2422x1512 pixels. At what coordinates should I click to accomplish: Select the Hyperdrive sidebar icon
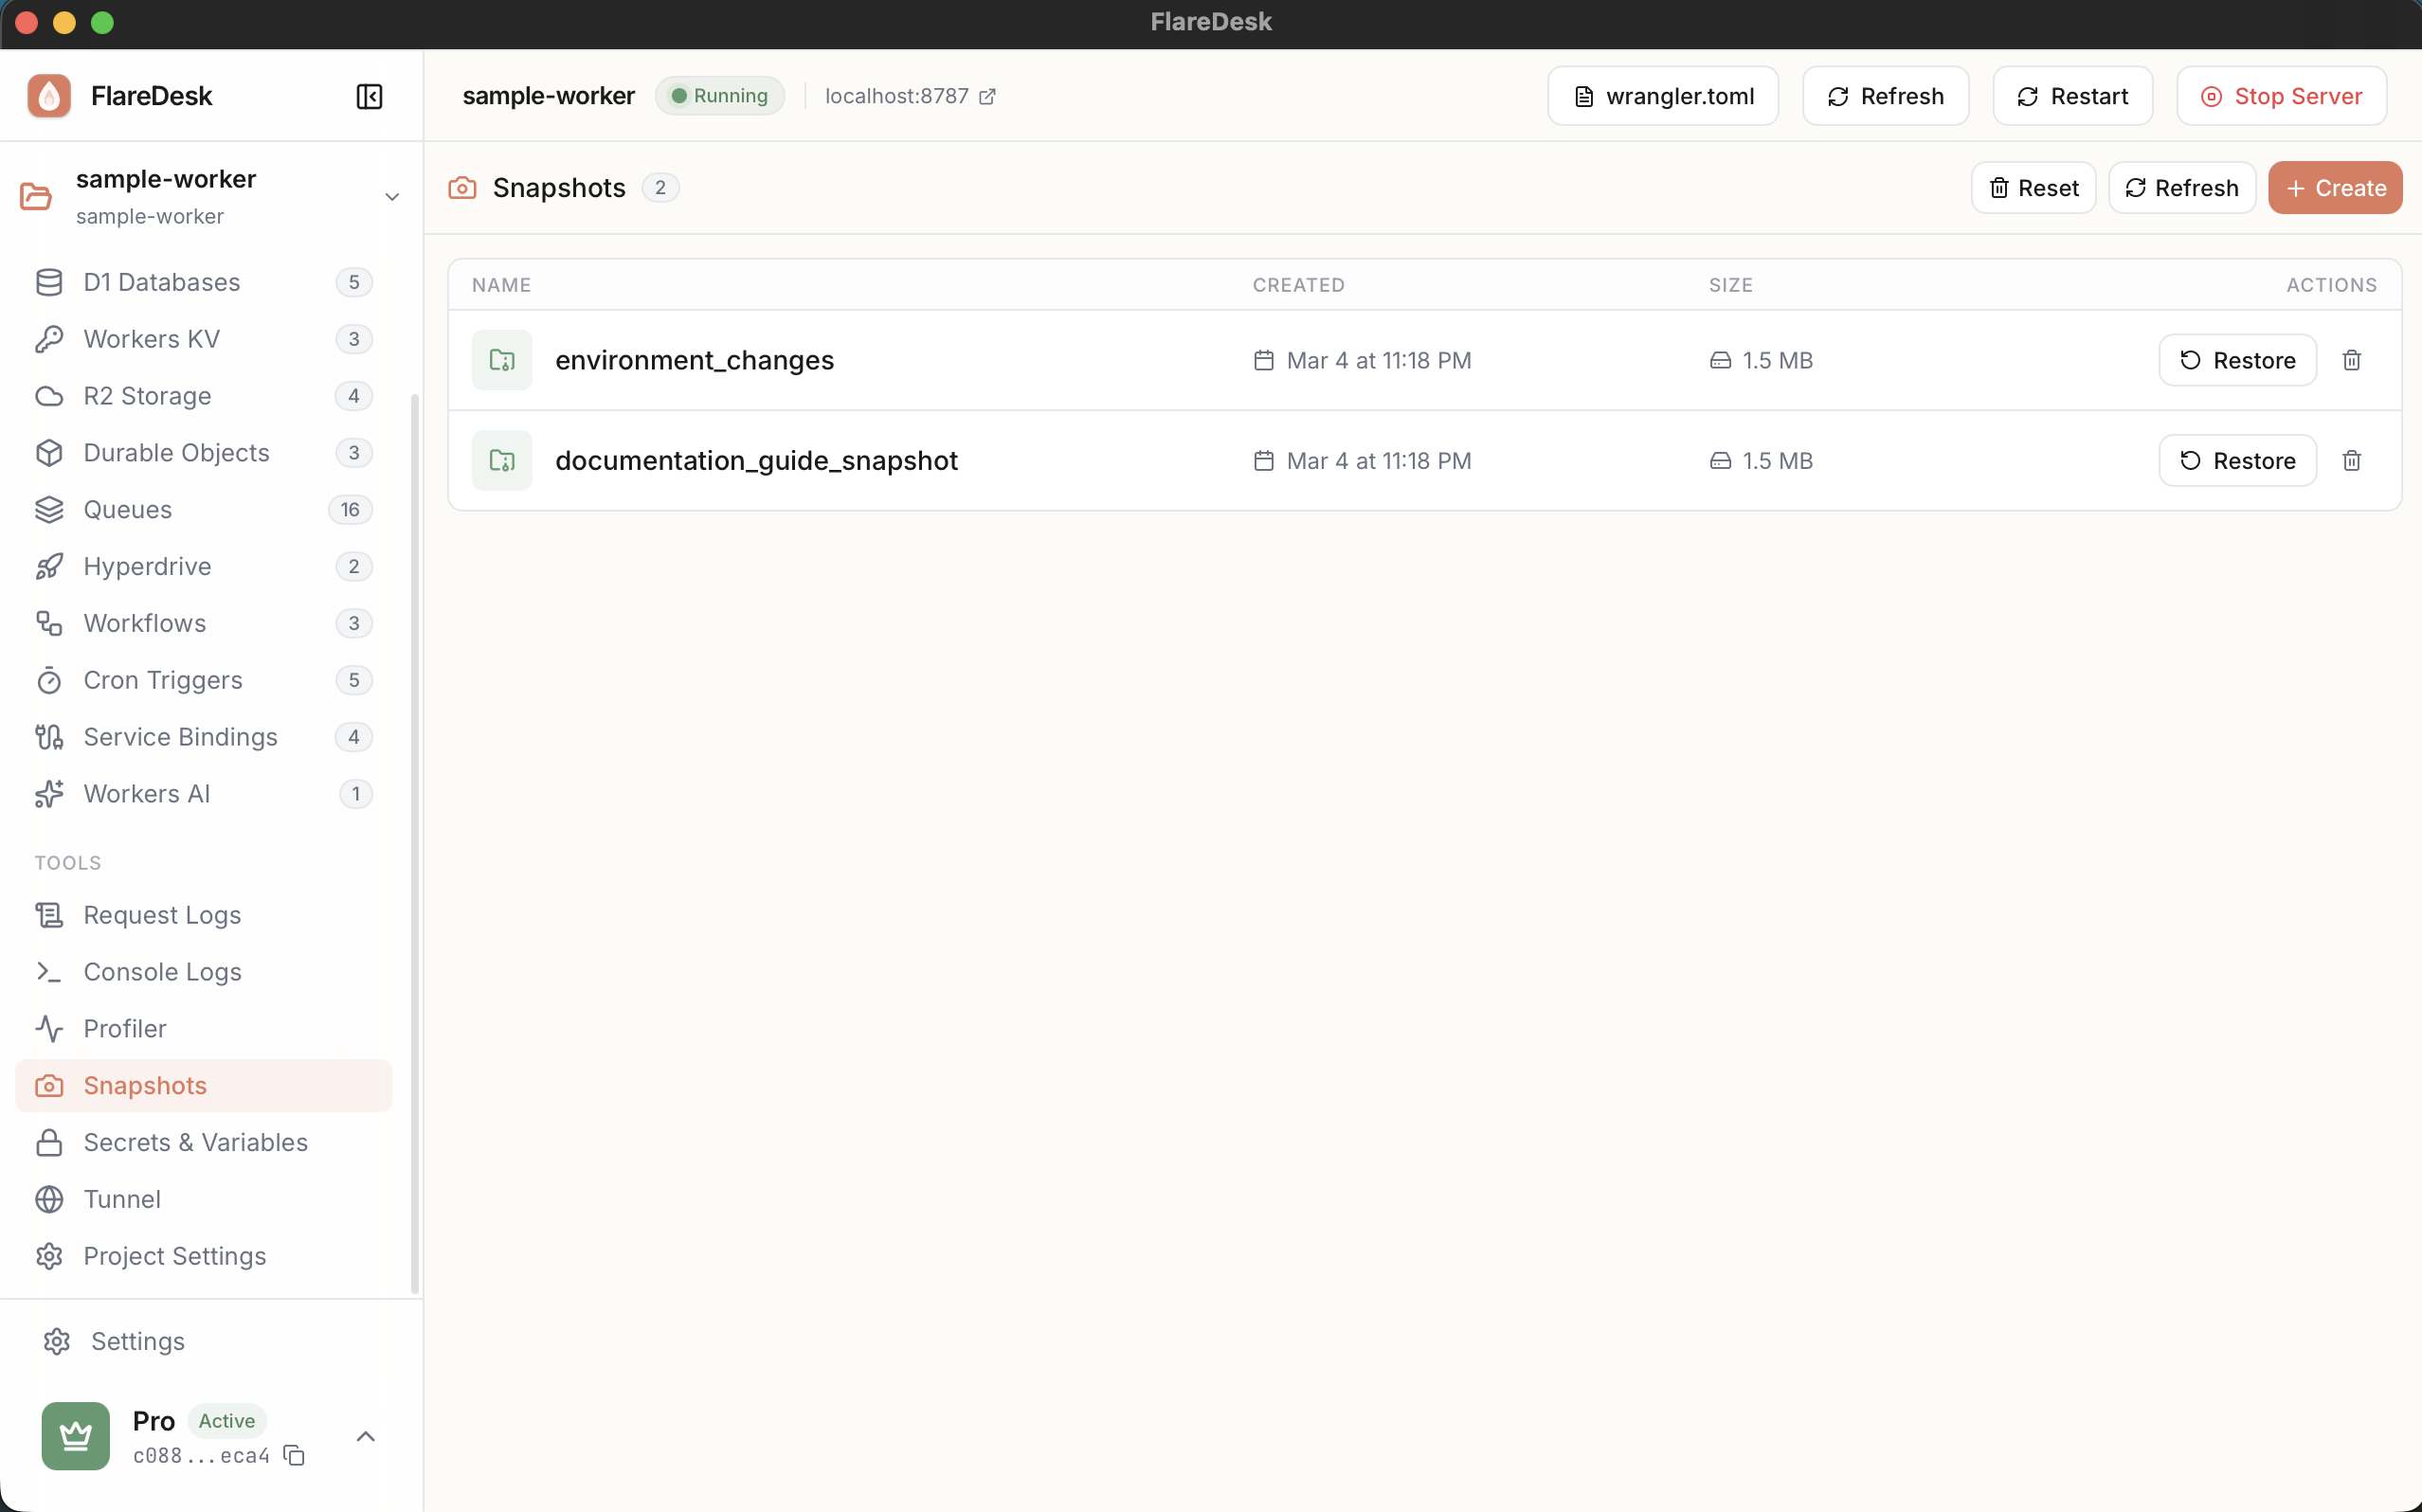point(49,566)
